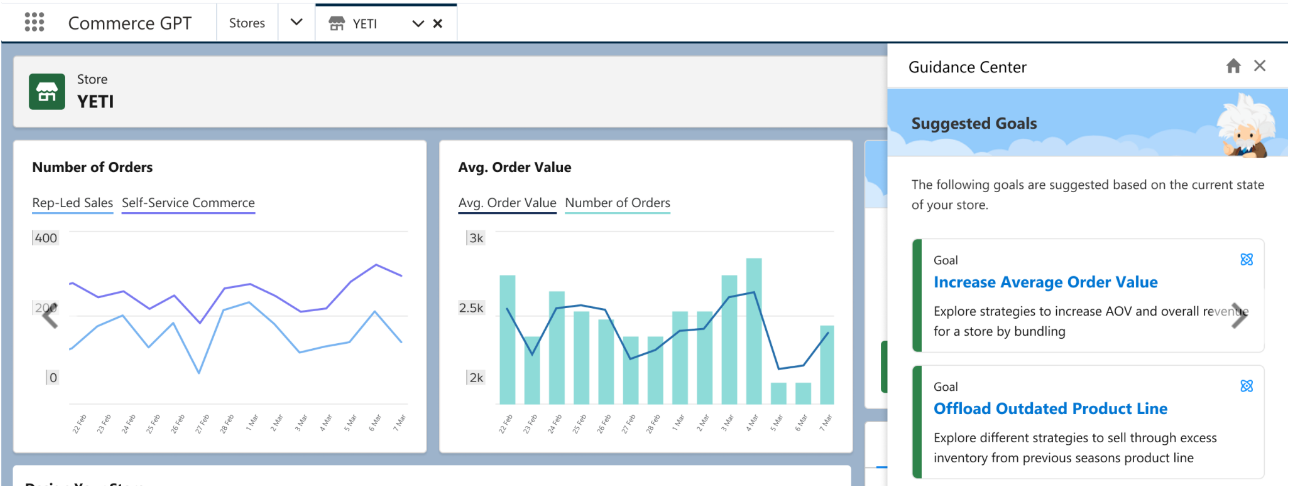Image resolution: width=1314 pixels, height=486 pixels.
Task: Open the Increase Average Order Value goal link
Action: [x=1045, y=282]
